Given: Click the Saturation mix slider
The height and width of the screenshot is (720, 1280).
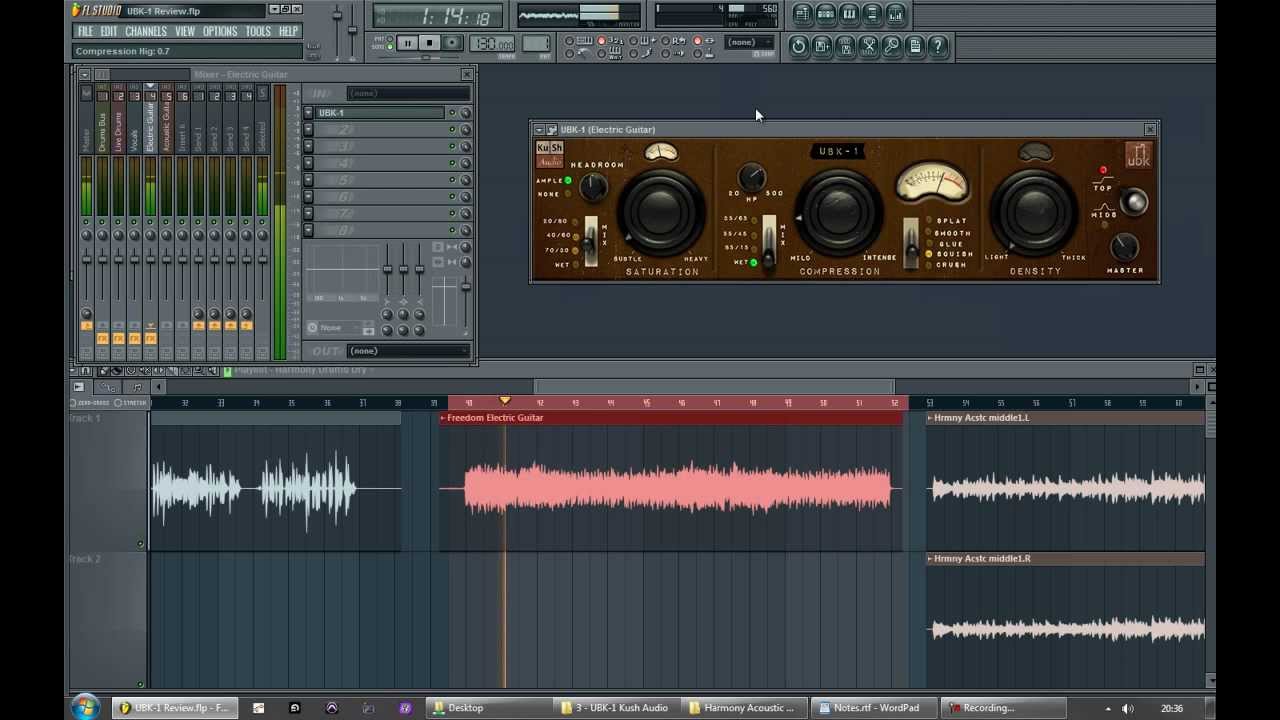Looking at the screenshot, I should point(591,242).
